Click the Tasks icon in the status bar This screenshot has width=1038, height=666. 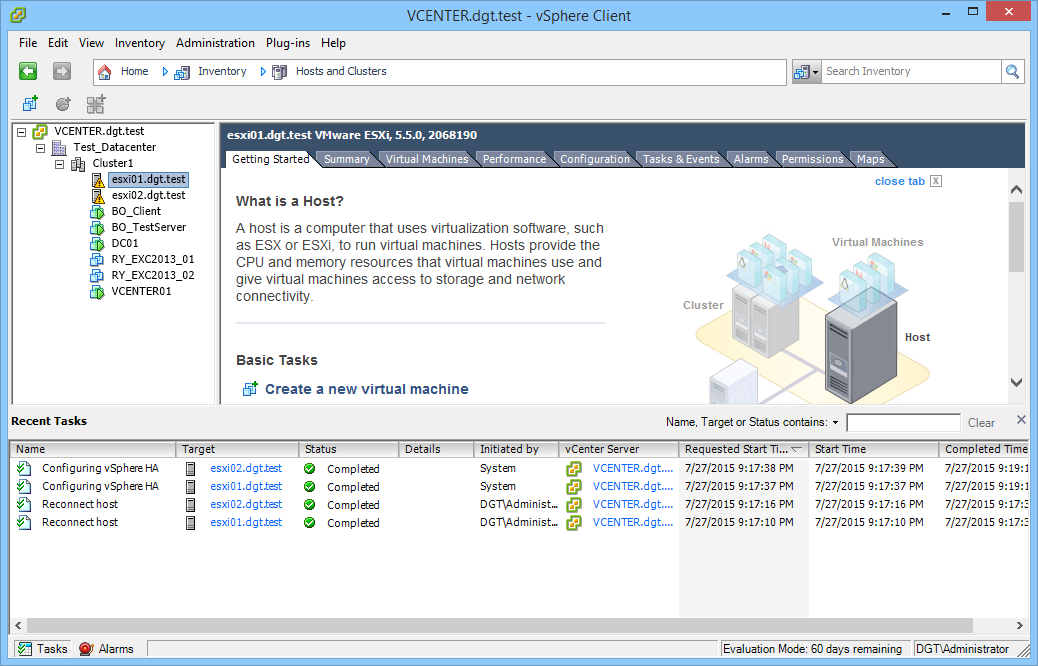pyautogui.click(x=25, y=649)
